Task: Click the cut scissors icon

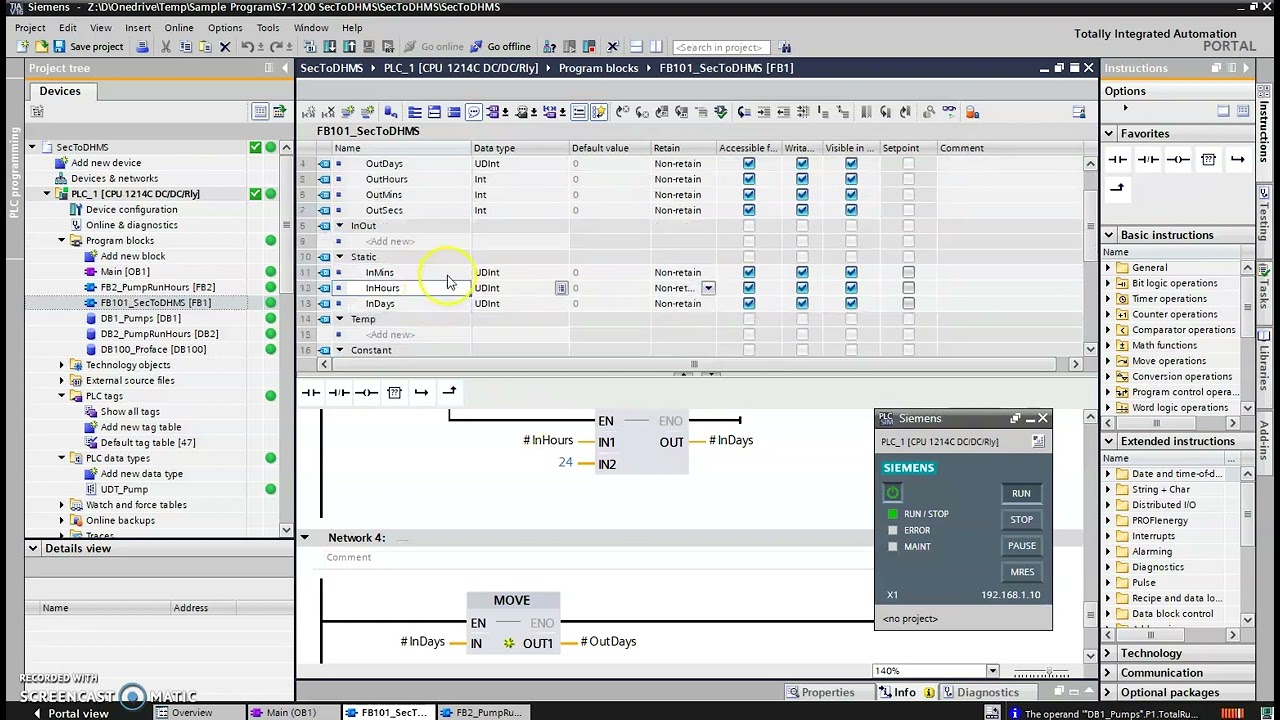Action: (166, 47)
